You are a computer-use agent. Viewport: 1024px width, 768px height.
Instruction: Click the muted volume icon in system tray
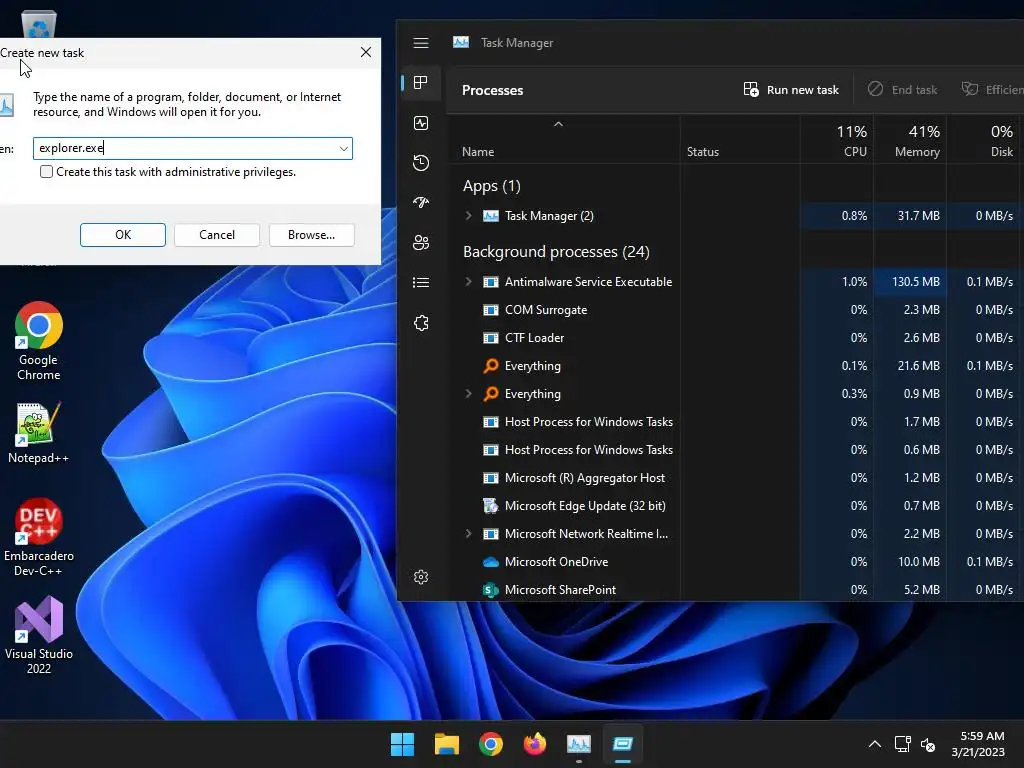coord(927,744)
